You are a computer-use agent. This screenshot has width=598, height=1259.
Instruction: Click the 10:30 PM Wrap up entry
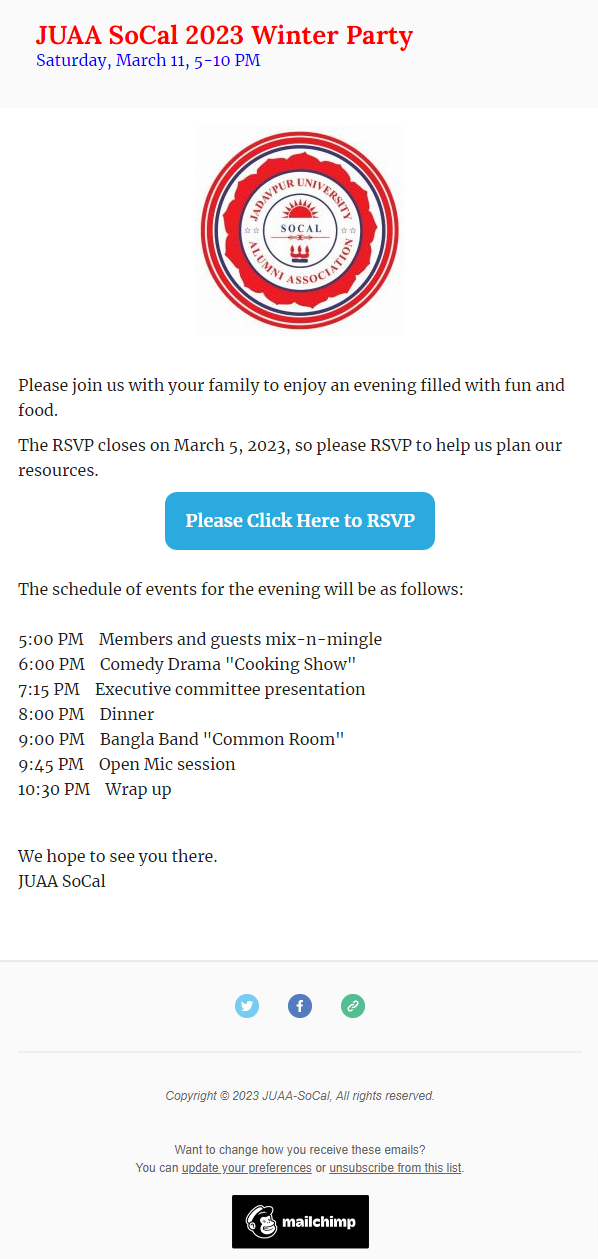coord(95,789)
